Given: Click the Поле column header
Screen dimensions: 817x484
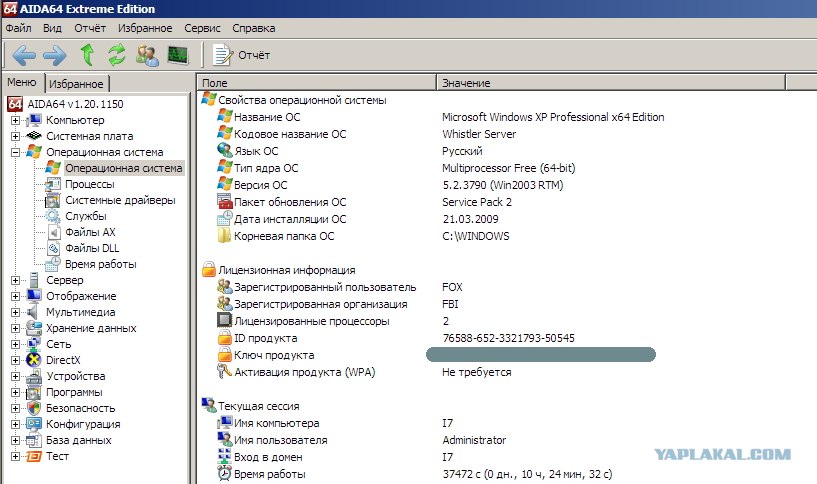Looking at the screenshot, I should (317, 83).
